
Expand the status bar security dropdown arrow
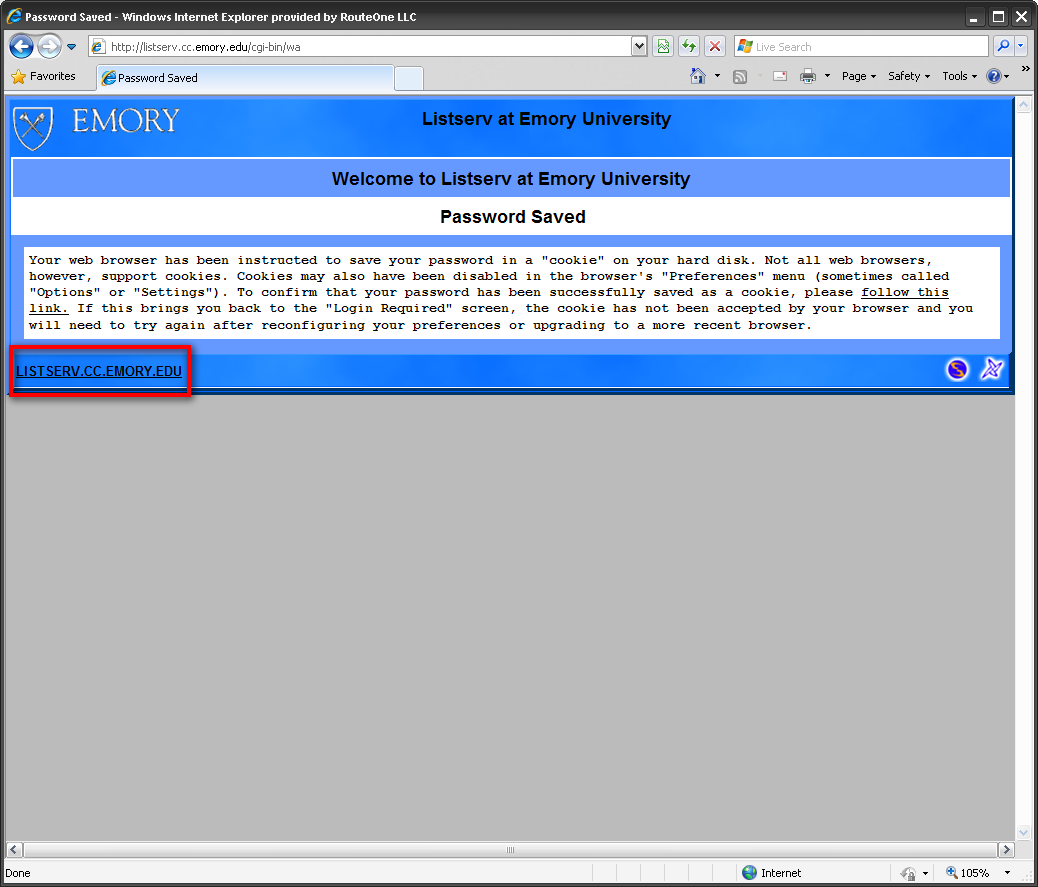click(925, 873)
